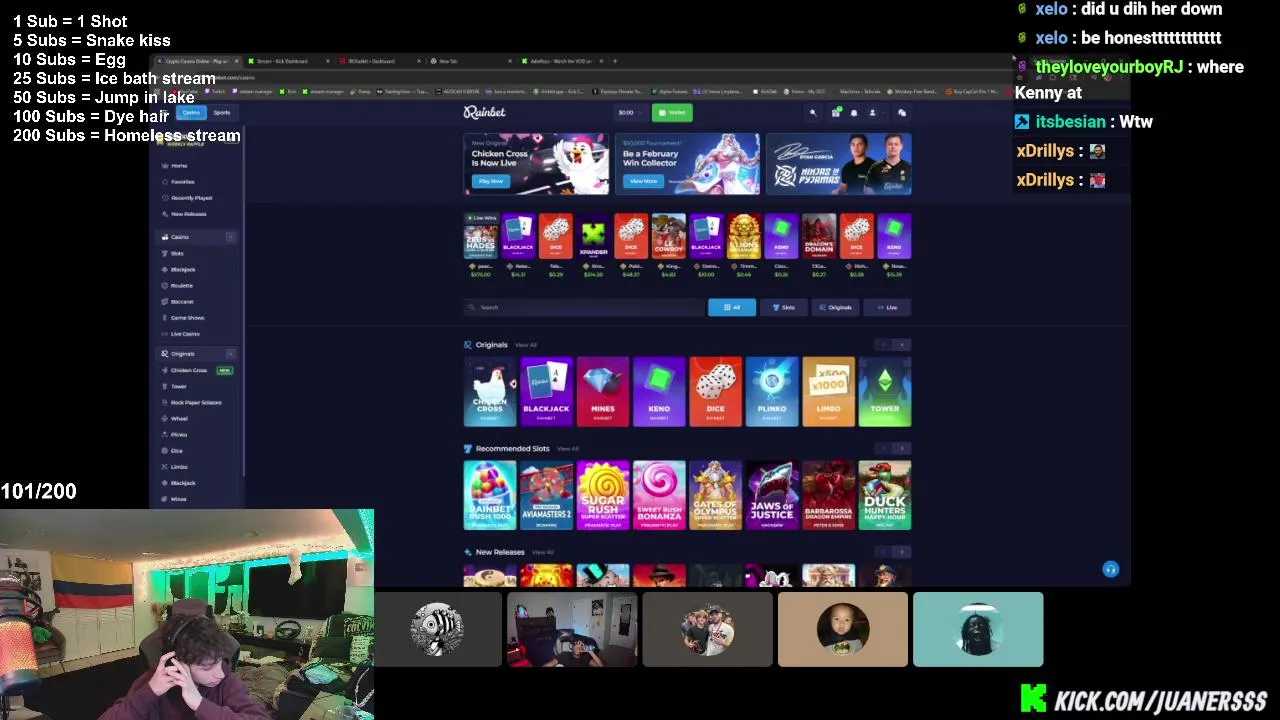Screen dimensions: 1280x720
Task: Open Live Casino in sidebar
Action: coord(185,334)
